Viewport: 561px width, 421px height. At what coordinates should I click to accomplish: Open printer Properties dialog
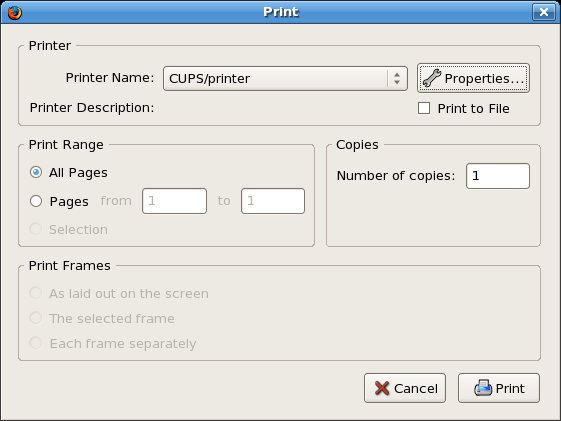coord(473,78)
